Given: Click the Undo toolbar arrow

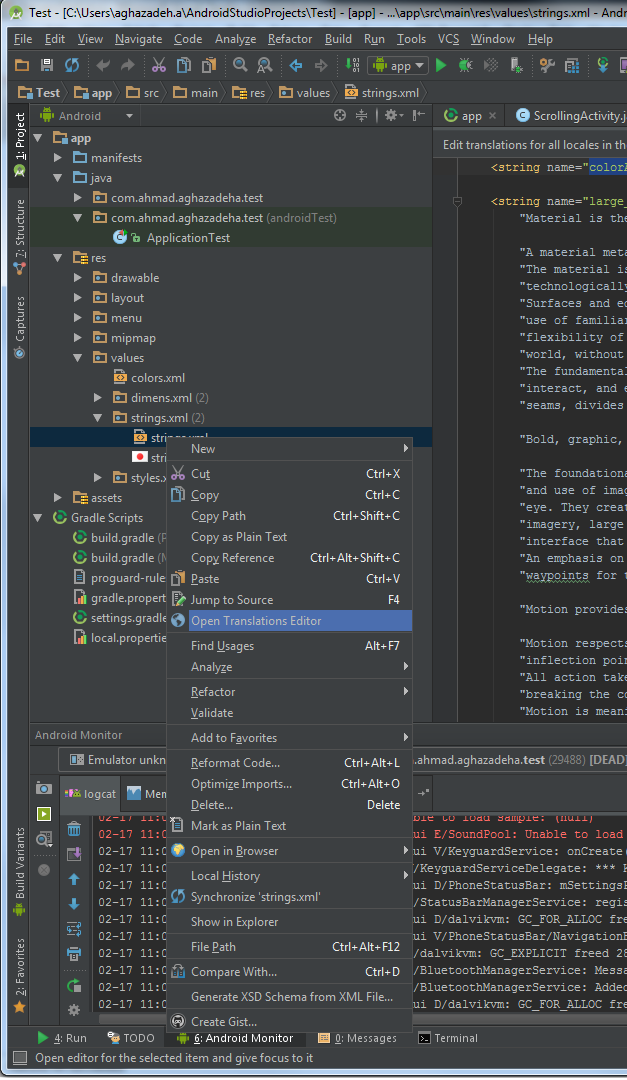Looking at the screenshot, I should (103, 65).
